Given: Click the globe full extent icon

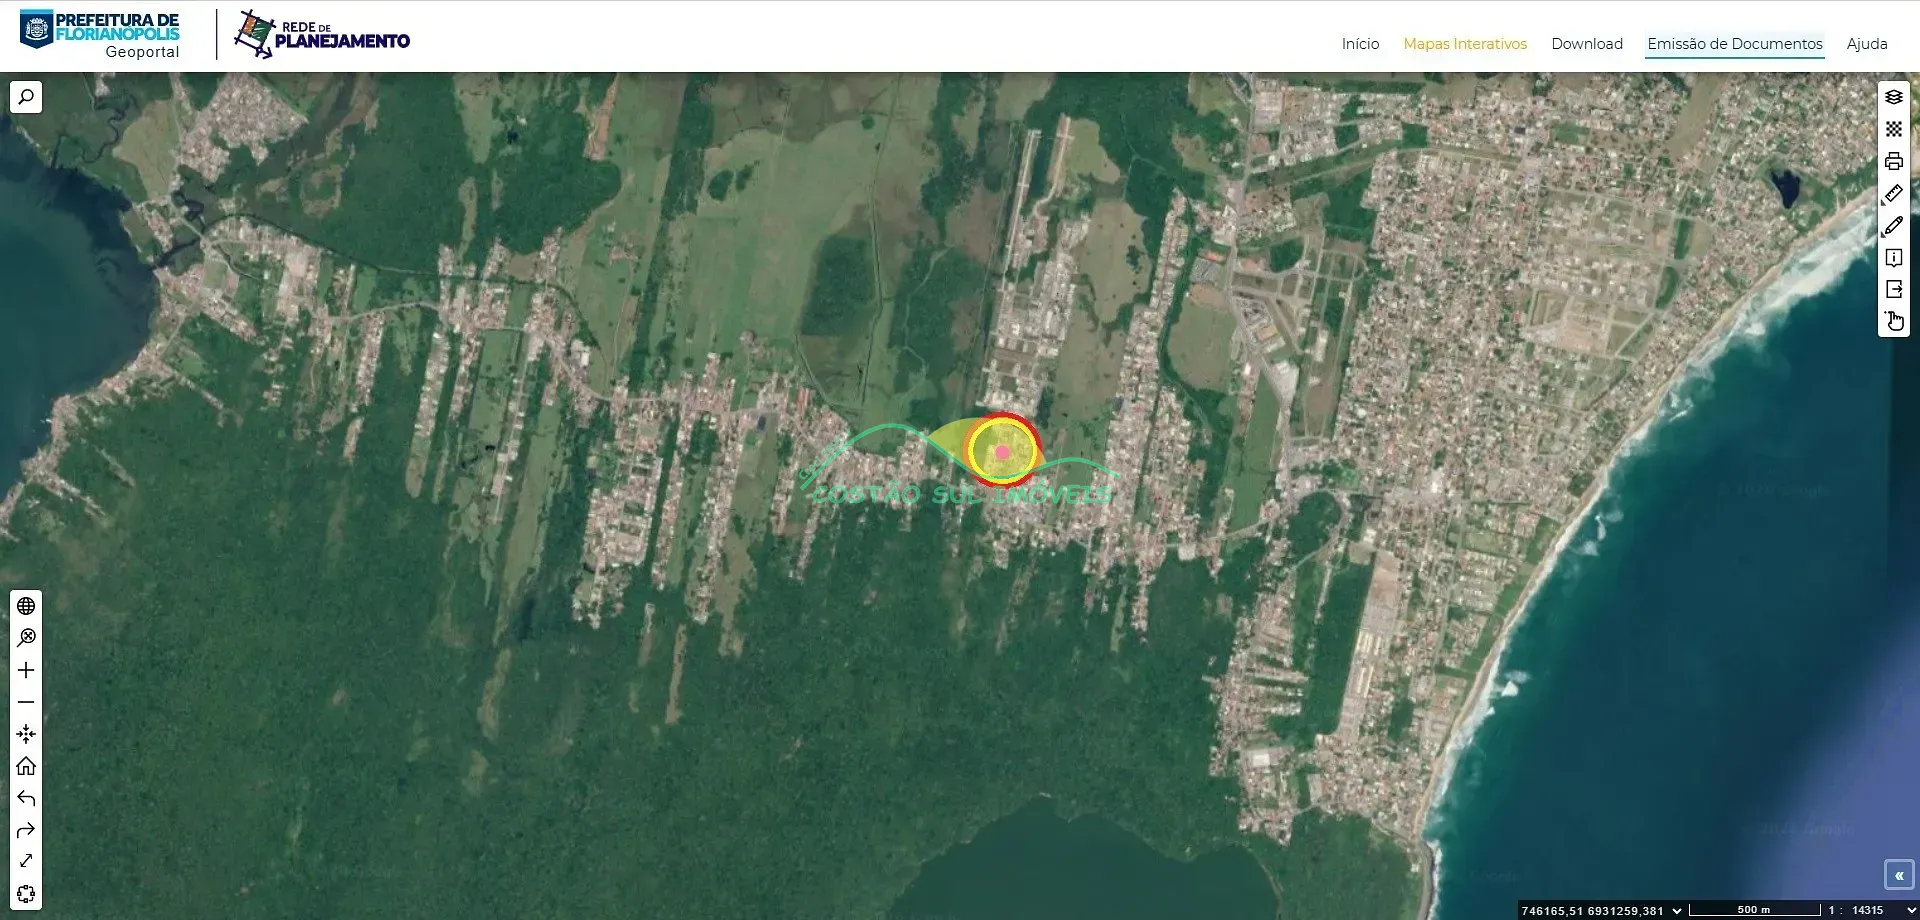Looking at the screenshot, I should (x=26, y=606).
